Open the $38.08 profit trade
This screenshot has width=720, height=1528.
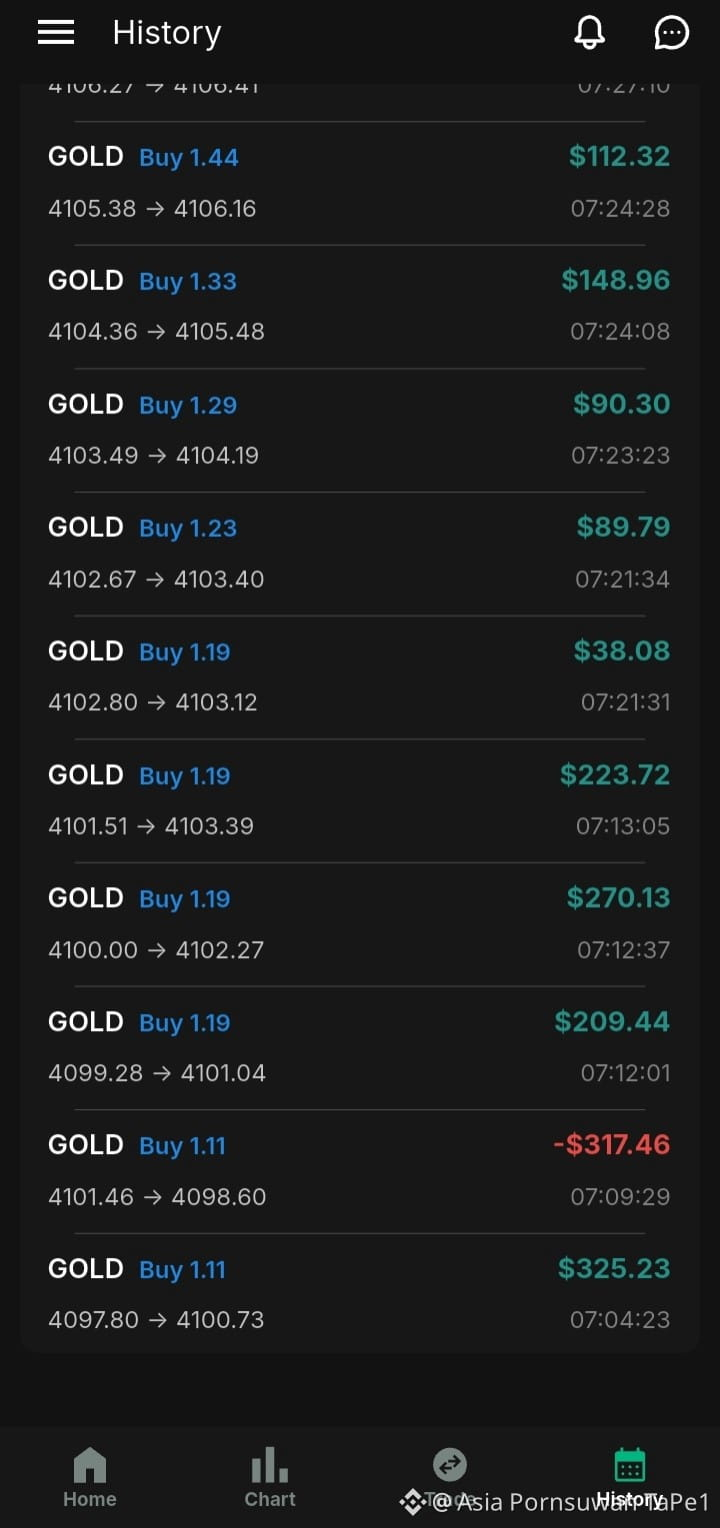tap(359, 677)
